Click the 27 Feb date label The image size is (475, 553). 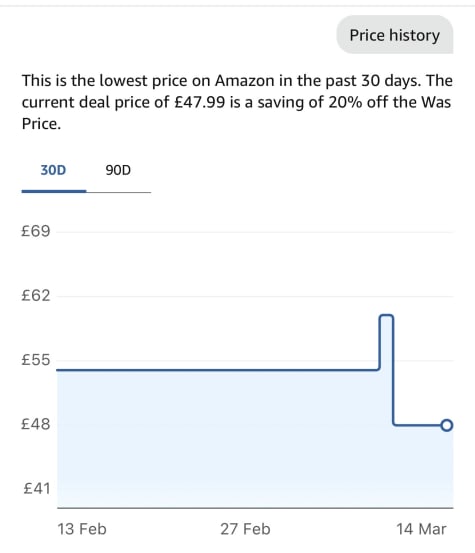click(245, 529)
